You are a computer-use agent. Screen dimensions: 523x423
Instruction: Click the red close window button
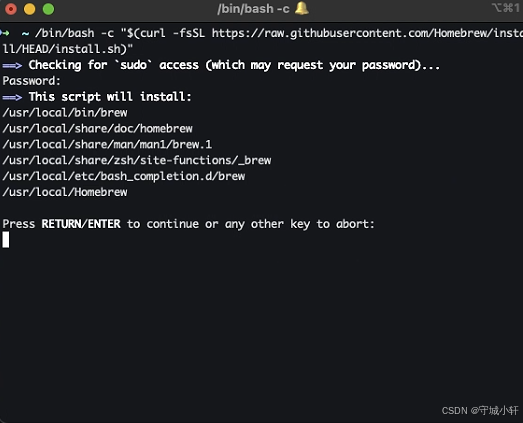point(11,9)
